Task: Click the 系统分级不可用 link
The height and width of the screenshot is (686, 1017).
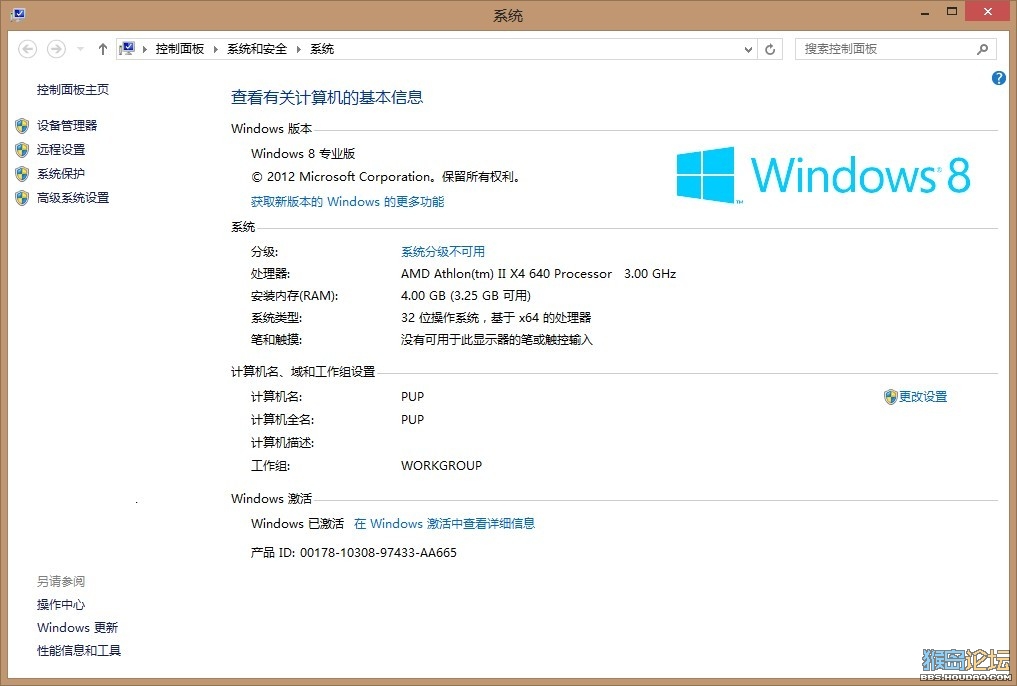Action: click(x=443, y=252)
